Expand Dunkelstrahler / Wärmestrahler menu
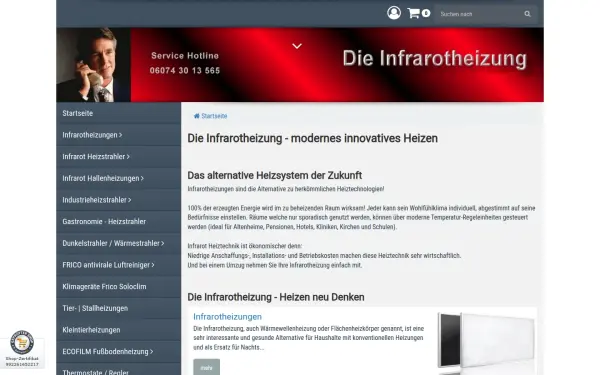This screenshot has height=375, width=600. tap(119, 243)
